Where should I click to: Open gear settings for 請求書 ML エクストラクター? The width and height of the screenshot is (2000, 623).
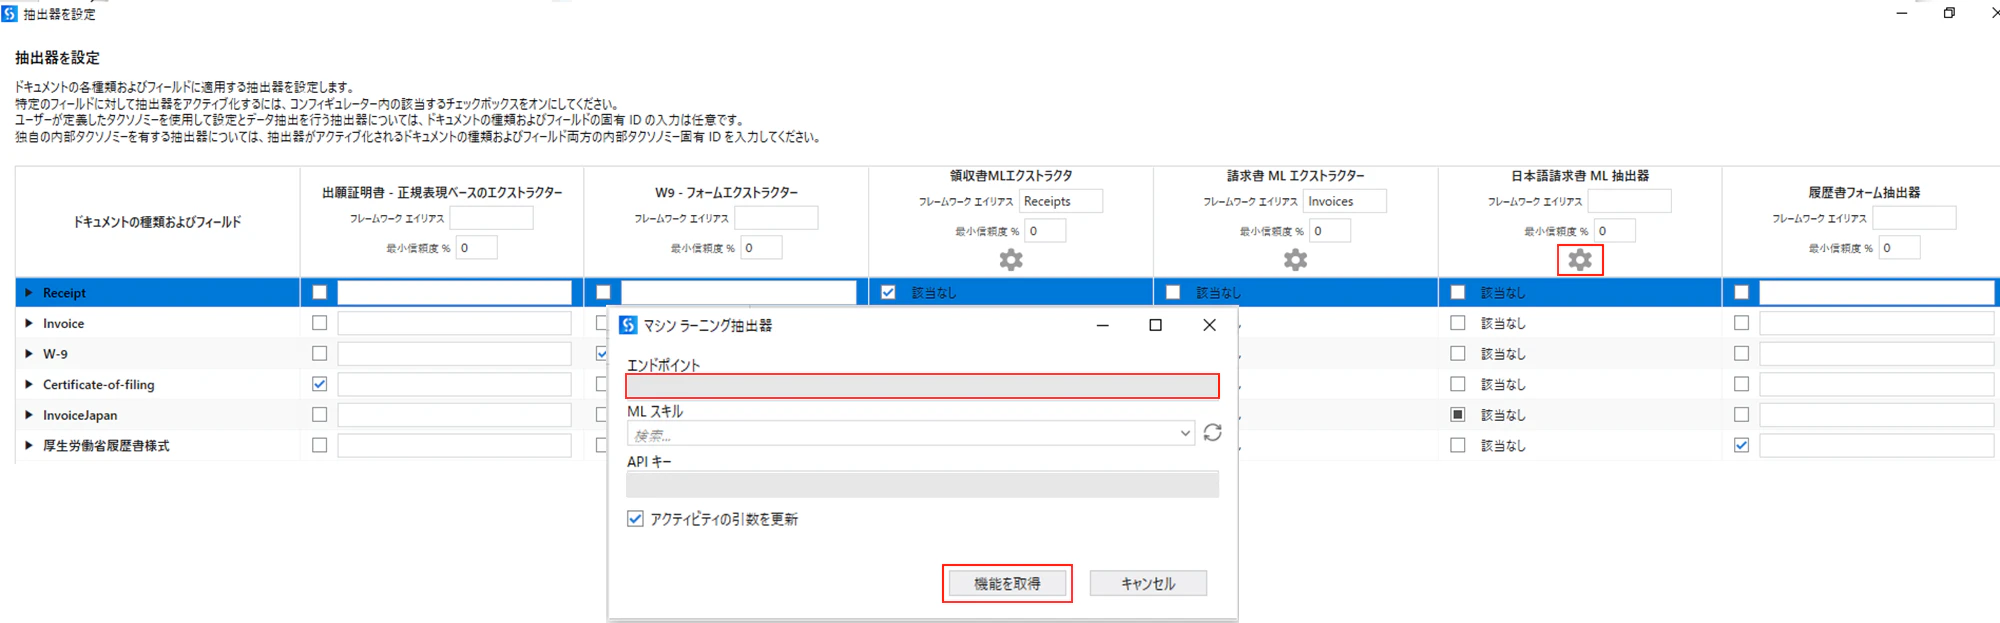click(1295, 260)
